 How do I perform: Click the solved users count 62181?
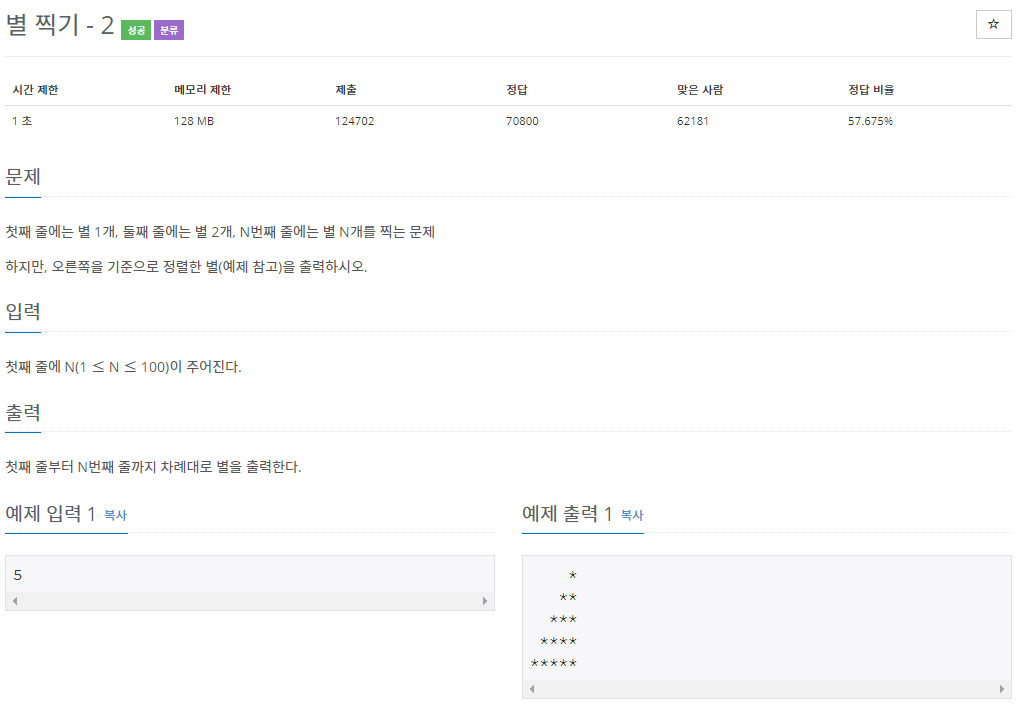693,121
